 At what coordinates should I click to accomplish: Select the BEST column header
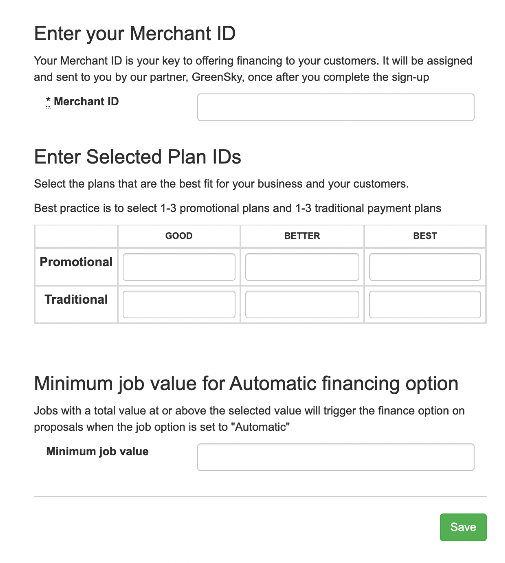point(425,236)
